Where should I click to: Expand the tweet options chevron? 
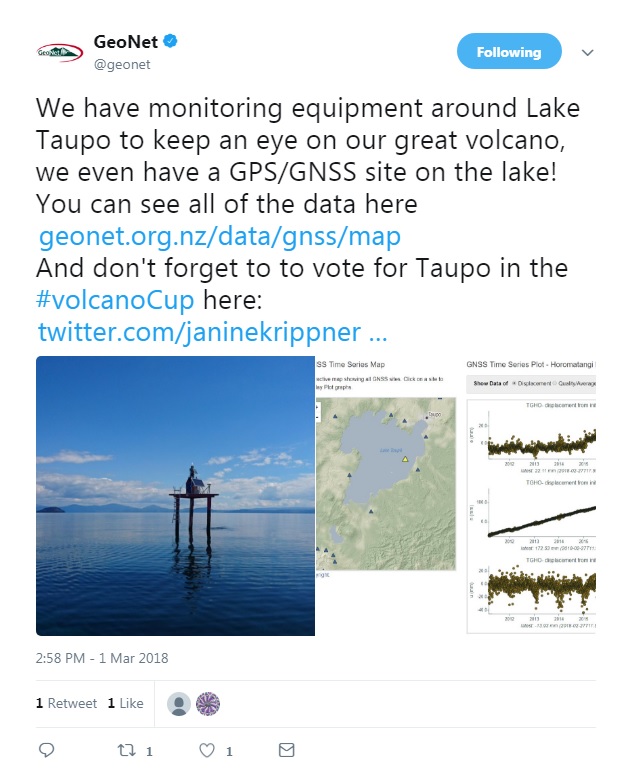point(587,53)
